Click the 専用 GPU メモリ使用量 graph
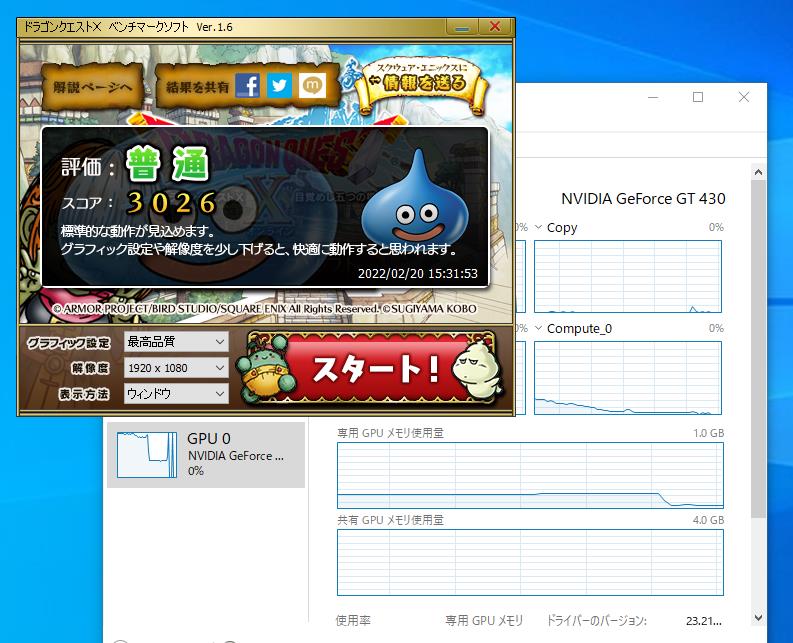Screen dimensions: 793x643 [531, 475]
